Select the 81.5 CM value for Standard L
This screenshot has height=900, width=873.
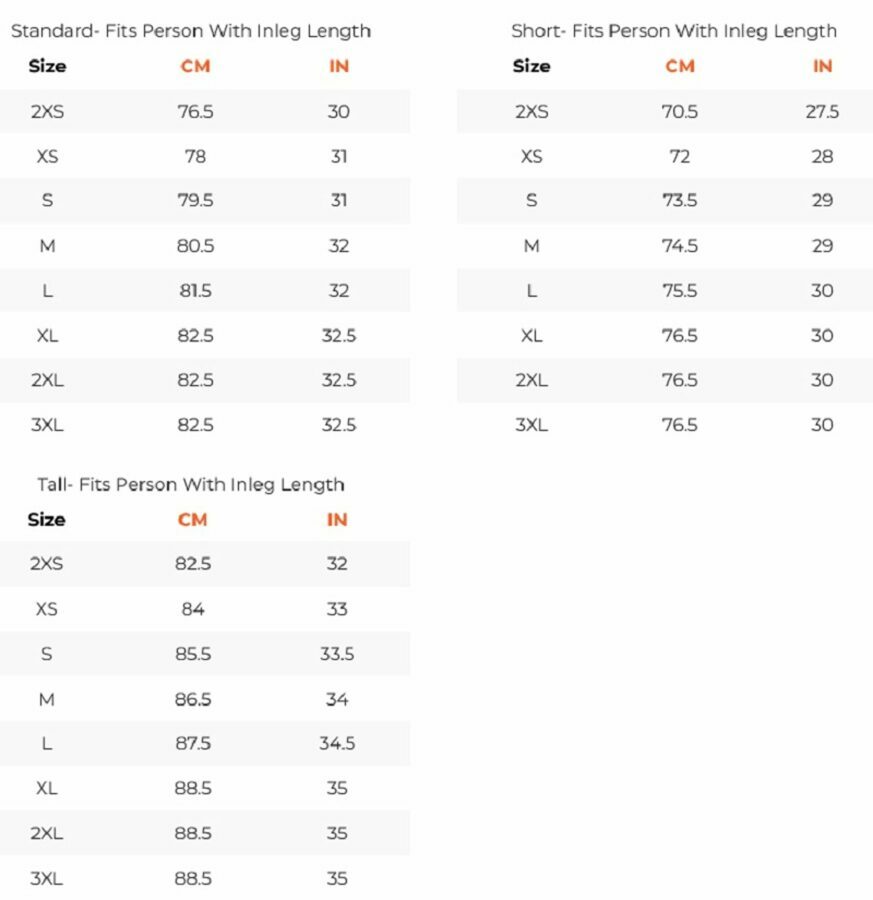(x=195, y=291)
